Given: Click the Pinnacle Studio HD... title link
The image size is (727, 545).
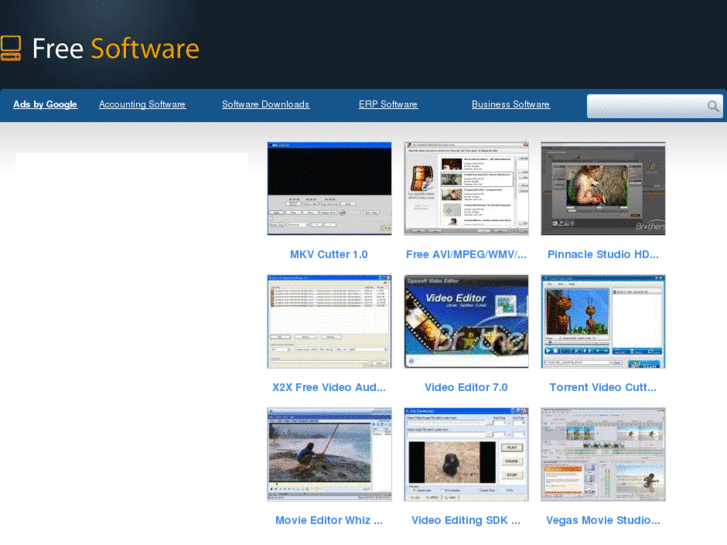Looking at the screenshot, I should (603, 254).
